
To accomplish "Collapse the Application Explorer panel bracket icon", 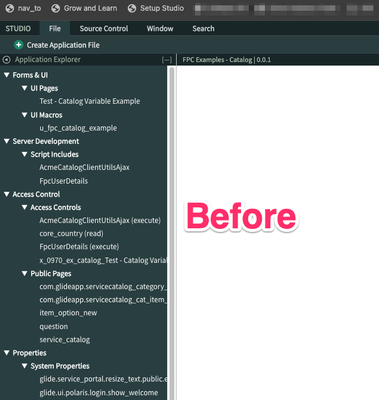I will tap(167, 60).
